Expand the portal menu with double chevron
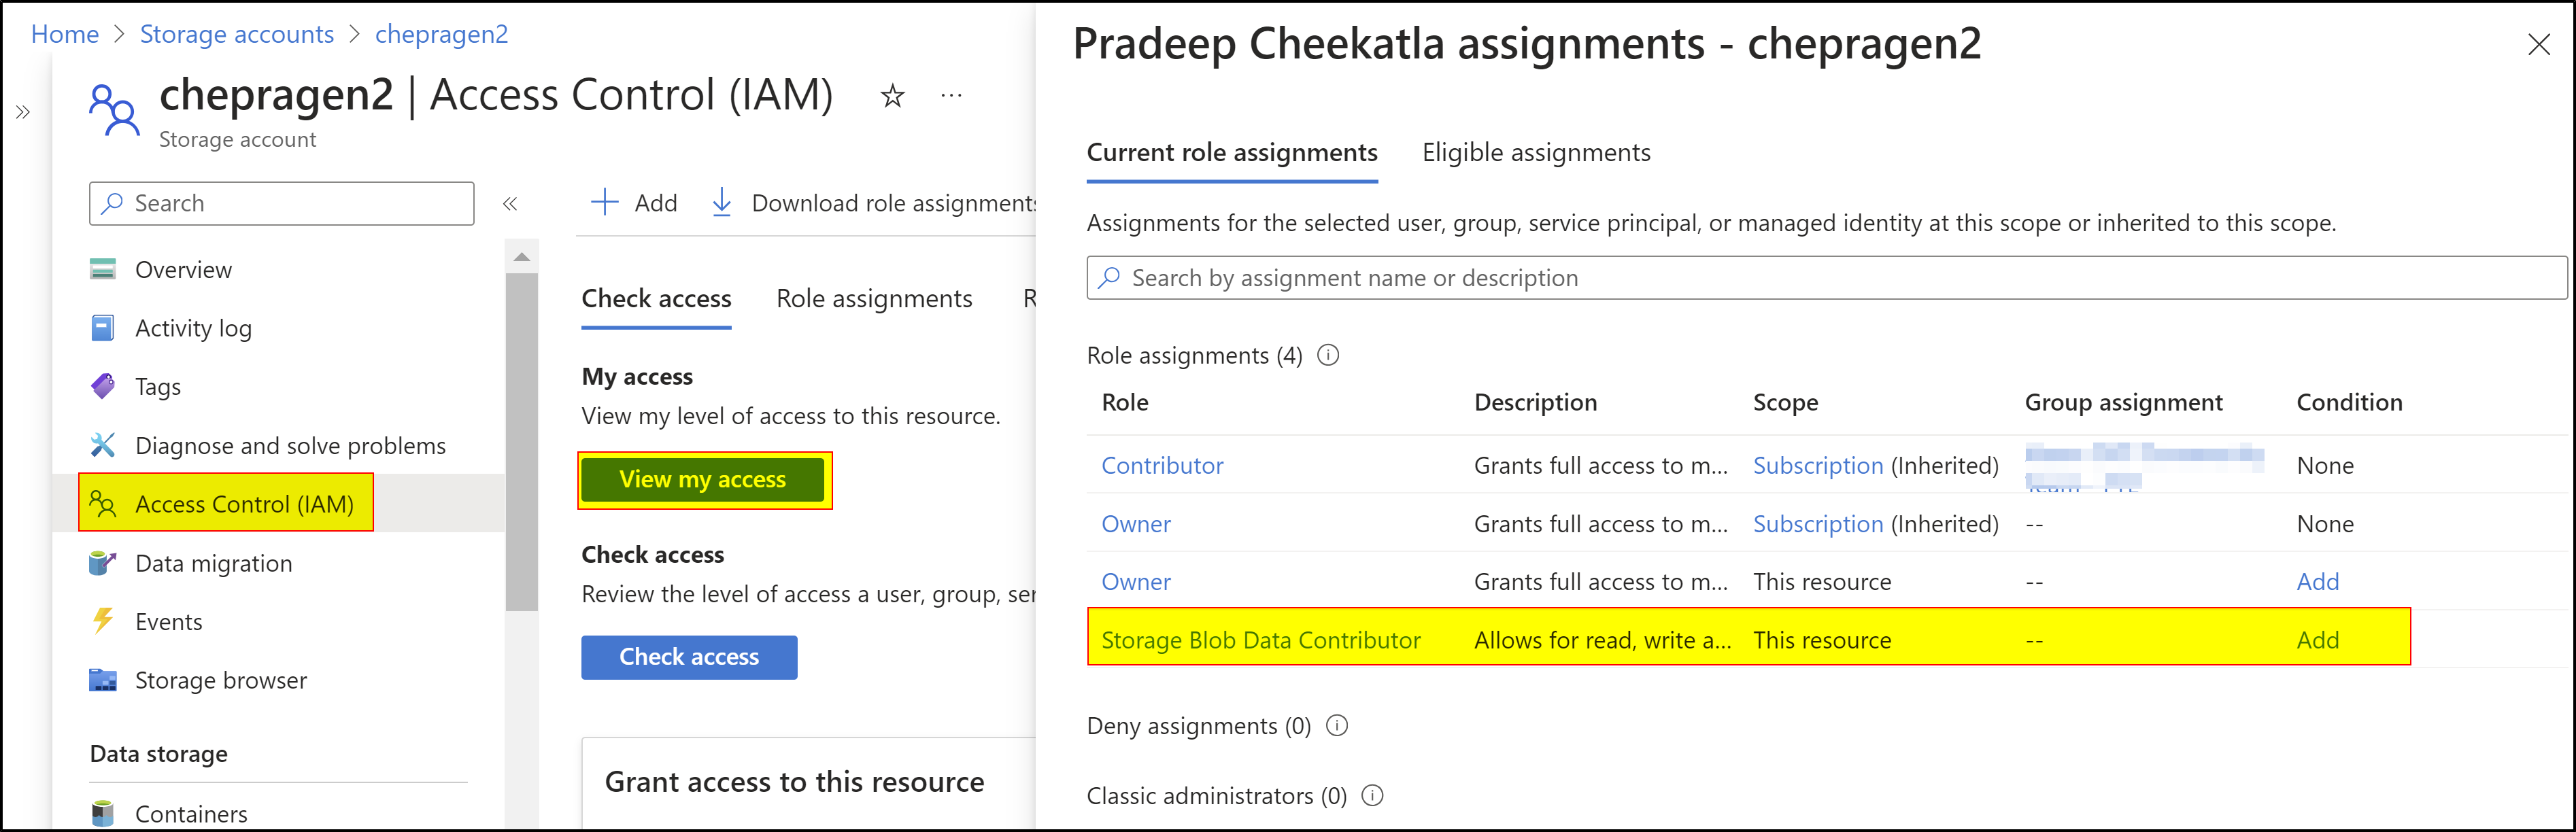The width and height of the screenshot is (2576, 832). [23, 112]
